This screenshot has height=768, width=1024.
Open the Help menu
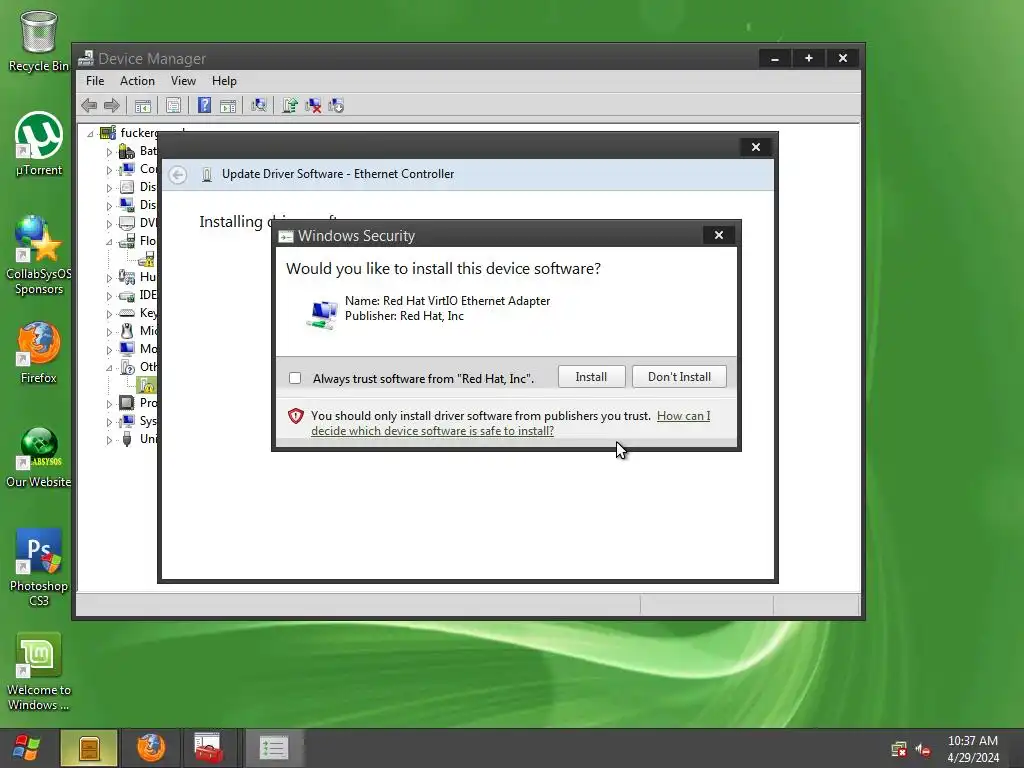[224, 81]
